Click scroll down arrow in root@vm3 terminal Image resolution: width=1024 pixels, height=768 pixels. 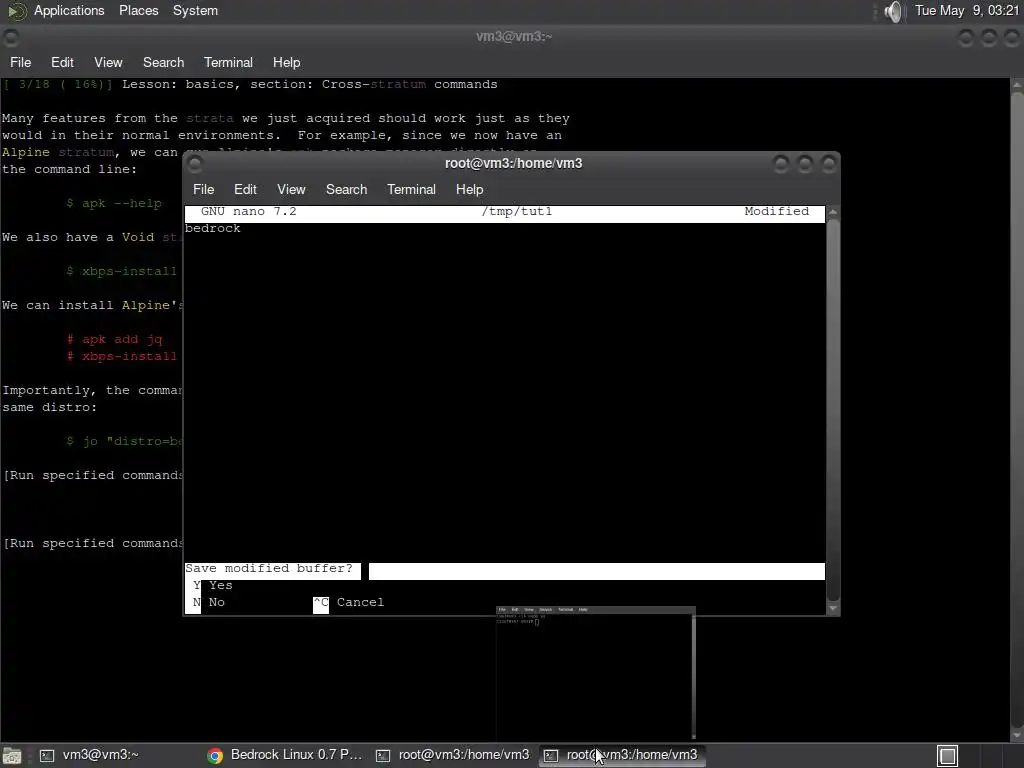tap(833, 608)
